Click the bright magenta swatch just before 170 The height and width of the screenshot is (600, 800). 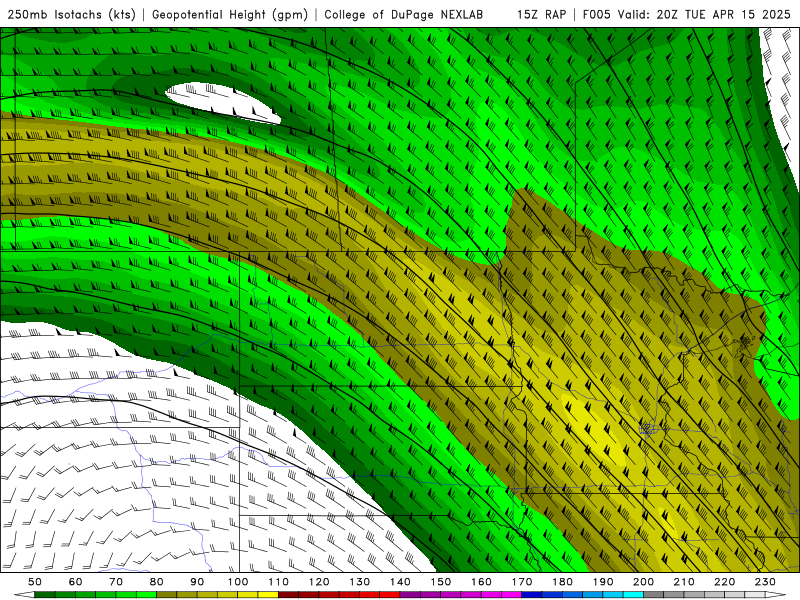[x=512, y=595]
